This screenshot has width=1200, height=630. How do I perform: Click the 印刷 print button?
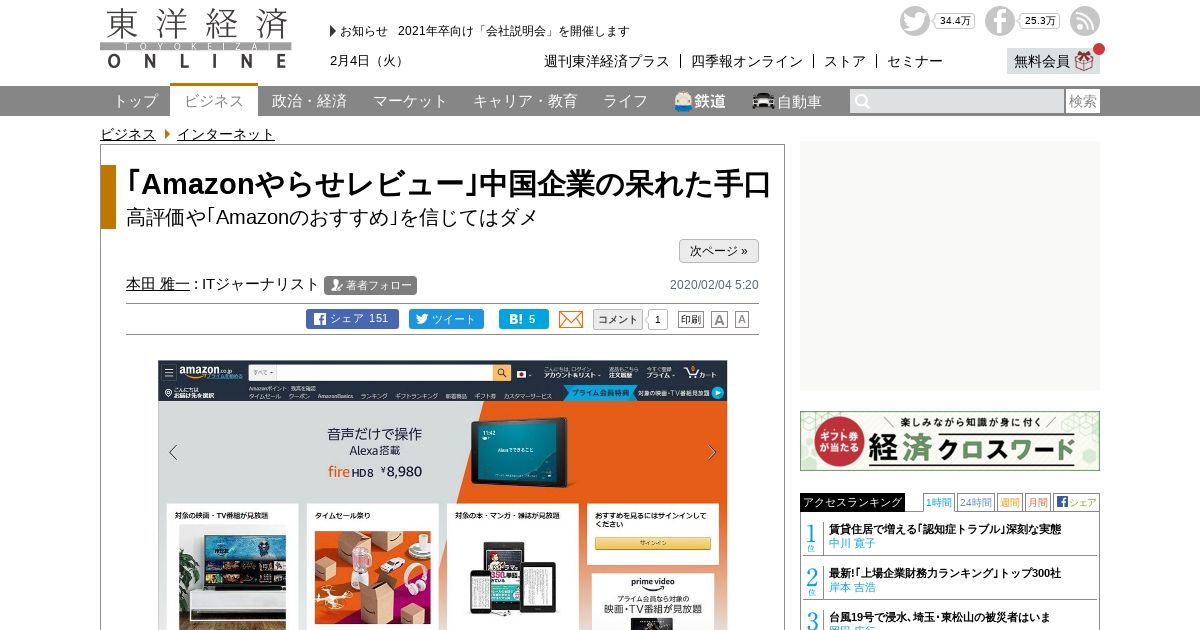click(x=691, y=319)
